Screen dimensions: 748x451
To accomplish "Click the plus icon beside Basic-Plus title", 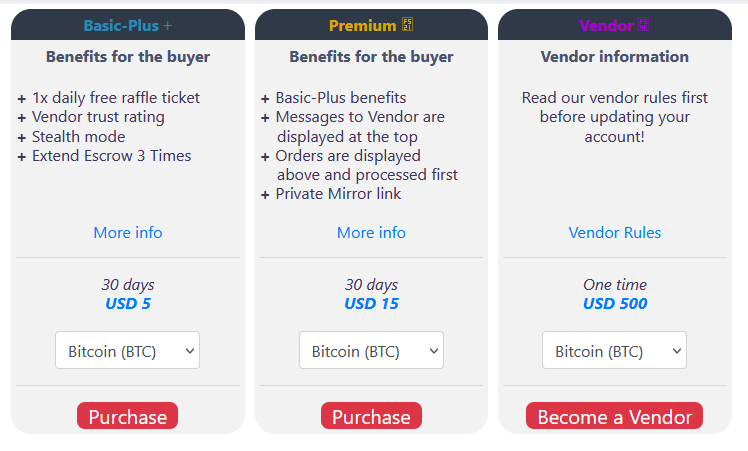I will point(168,26).
